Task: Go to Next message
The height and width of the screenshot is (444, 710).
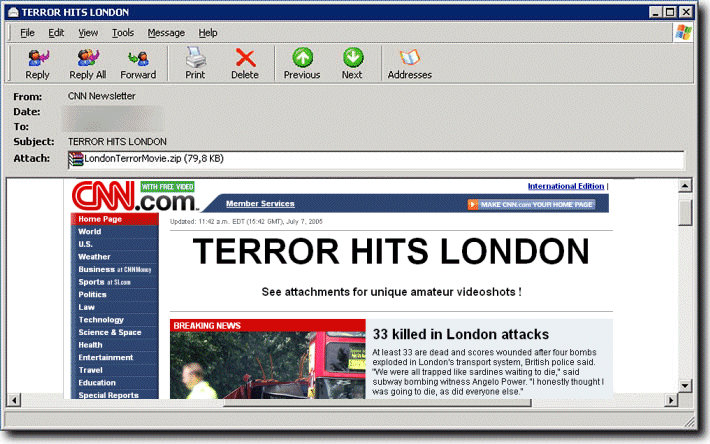Action: pyautogui.click(x=352, y=64)
